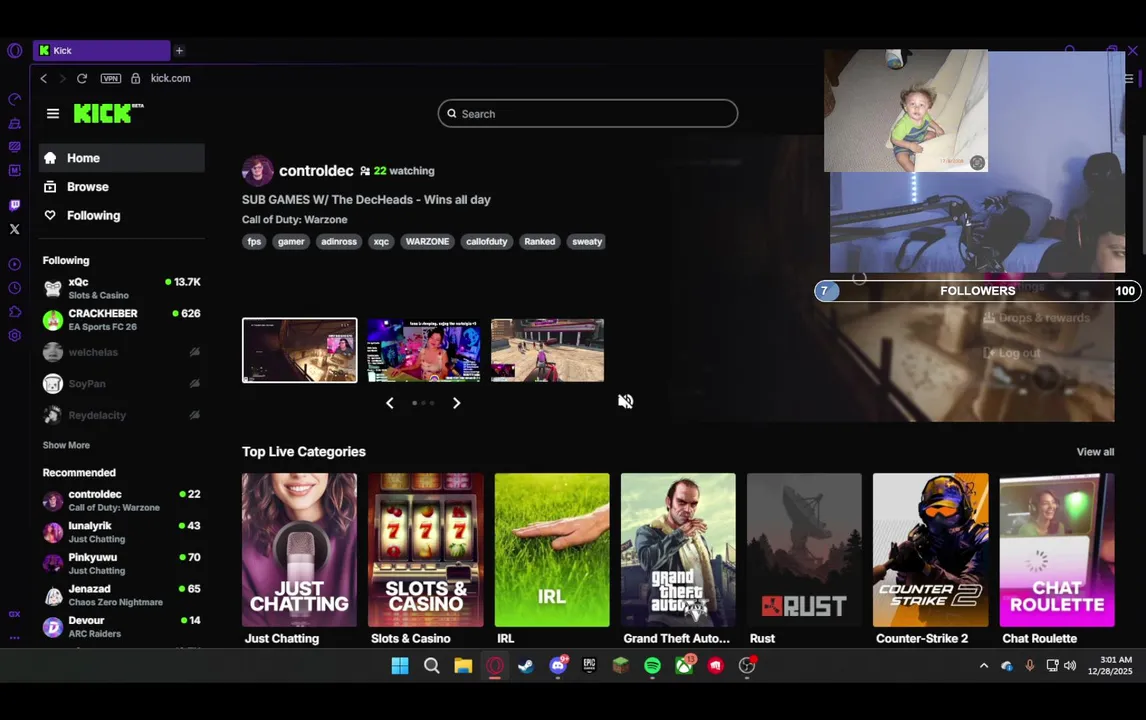The height and width of the screenshot is (720, 1146).
Task: Open xQc channel in Following list
Action: pos(121,288)
